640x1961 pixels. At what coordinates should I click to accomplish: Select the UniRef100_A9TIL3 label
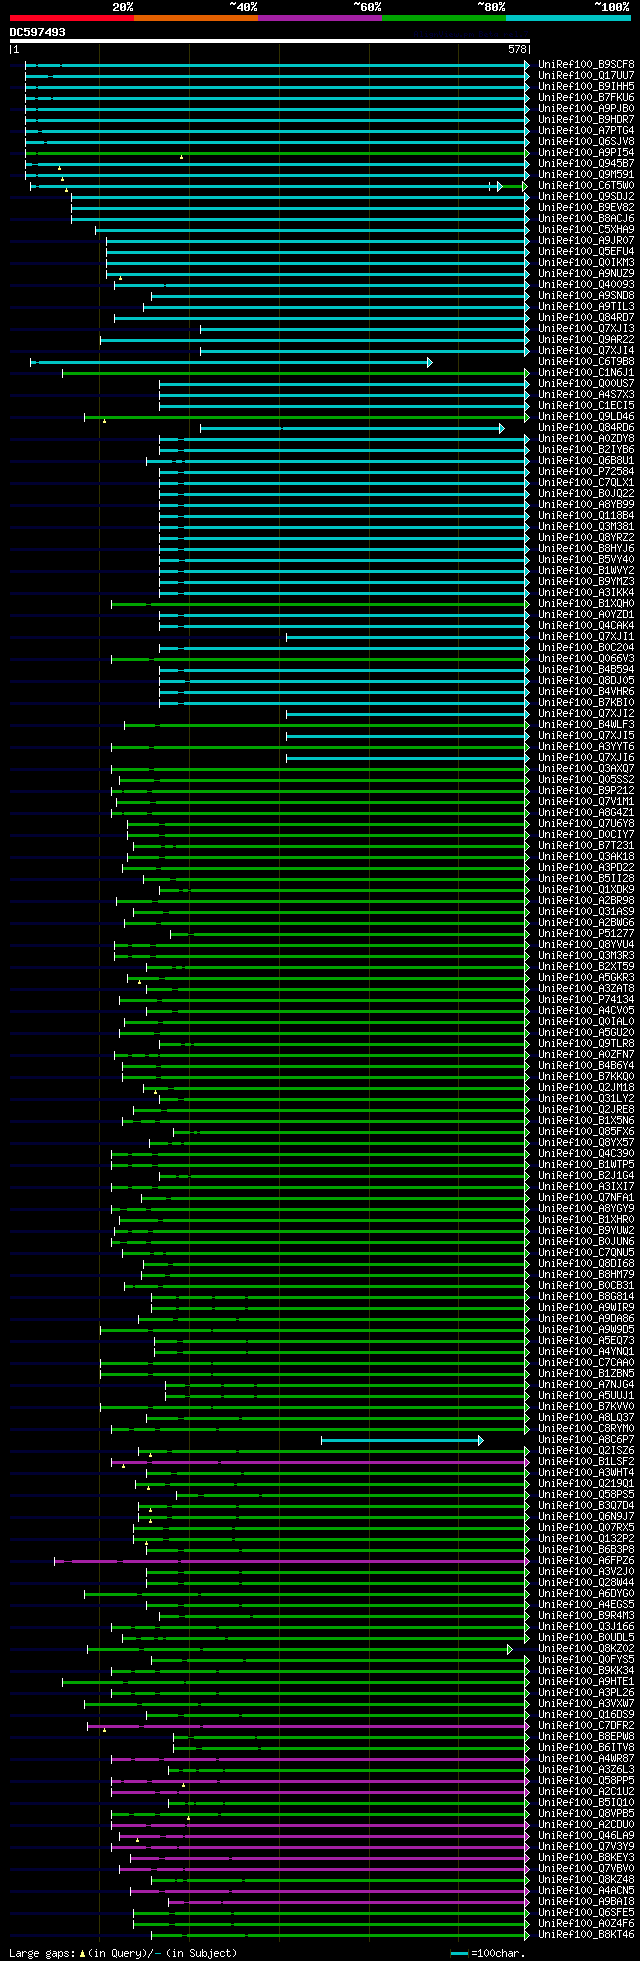click(586, 307)
